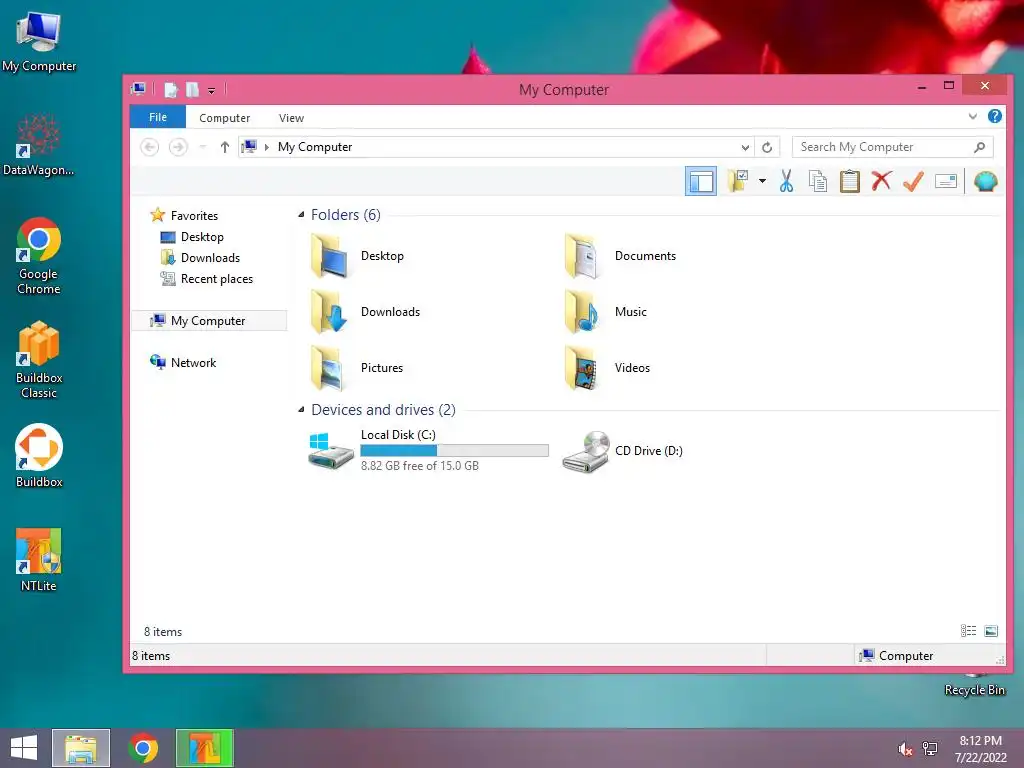Click the Forward navigation arrow
This screenshot has width=1024, height=768.
click(178, 147)
